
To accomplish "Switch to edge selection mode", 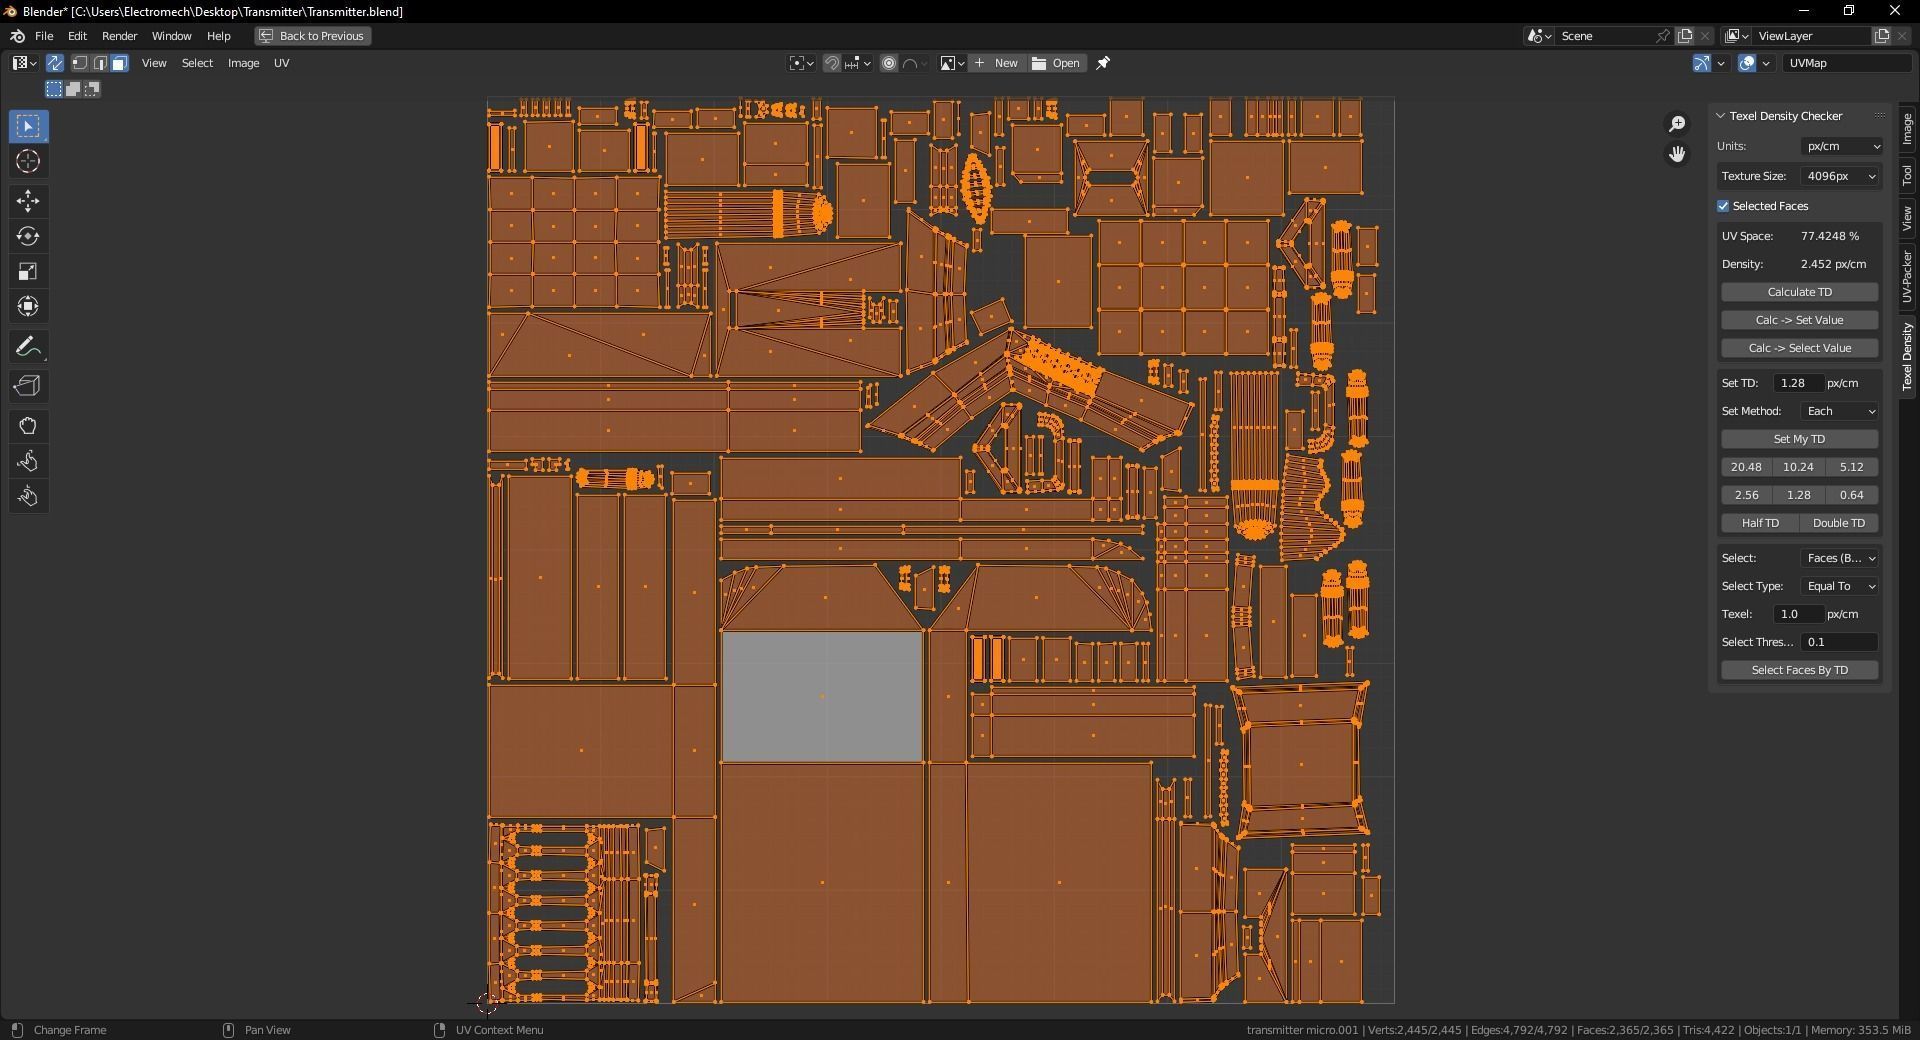I will click(100, 63).
